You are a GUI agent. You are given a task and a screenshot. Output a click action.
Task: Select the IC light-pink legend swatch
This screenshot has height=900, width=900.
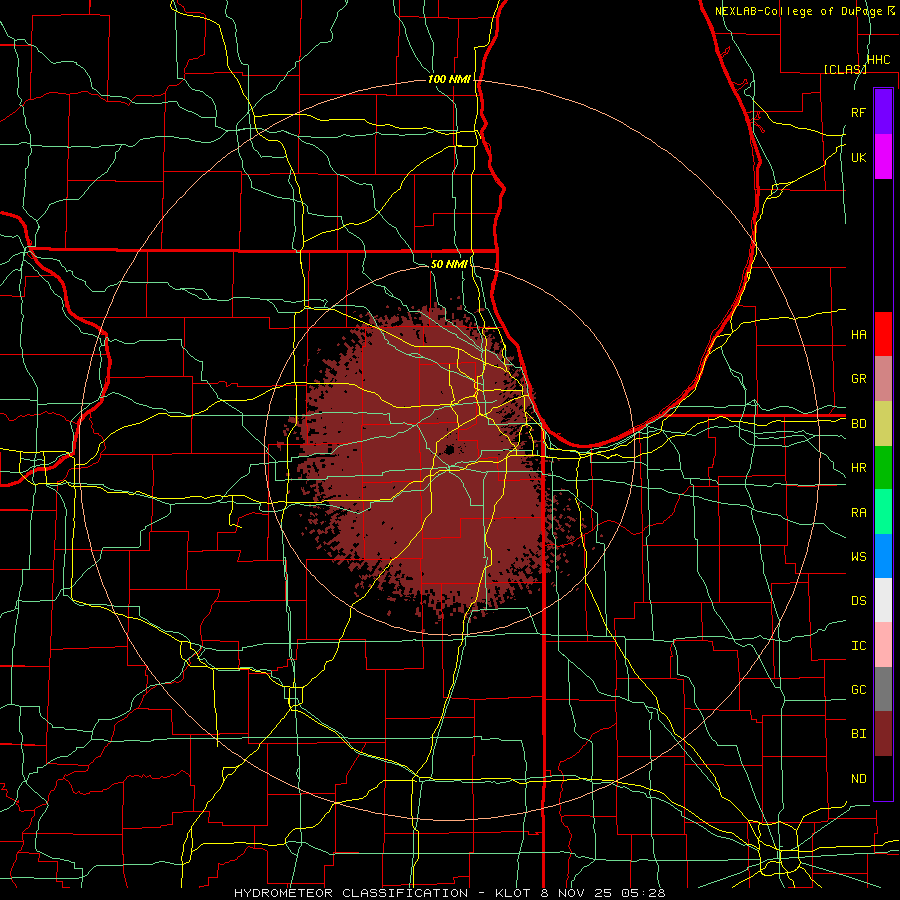[883, 645]
